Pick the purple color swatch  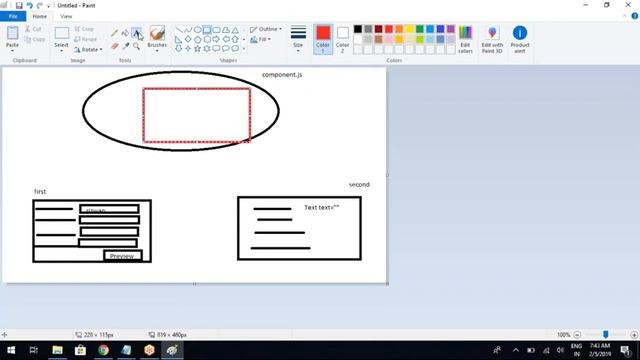451,29
